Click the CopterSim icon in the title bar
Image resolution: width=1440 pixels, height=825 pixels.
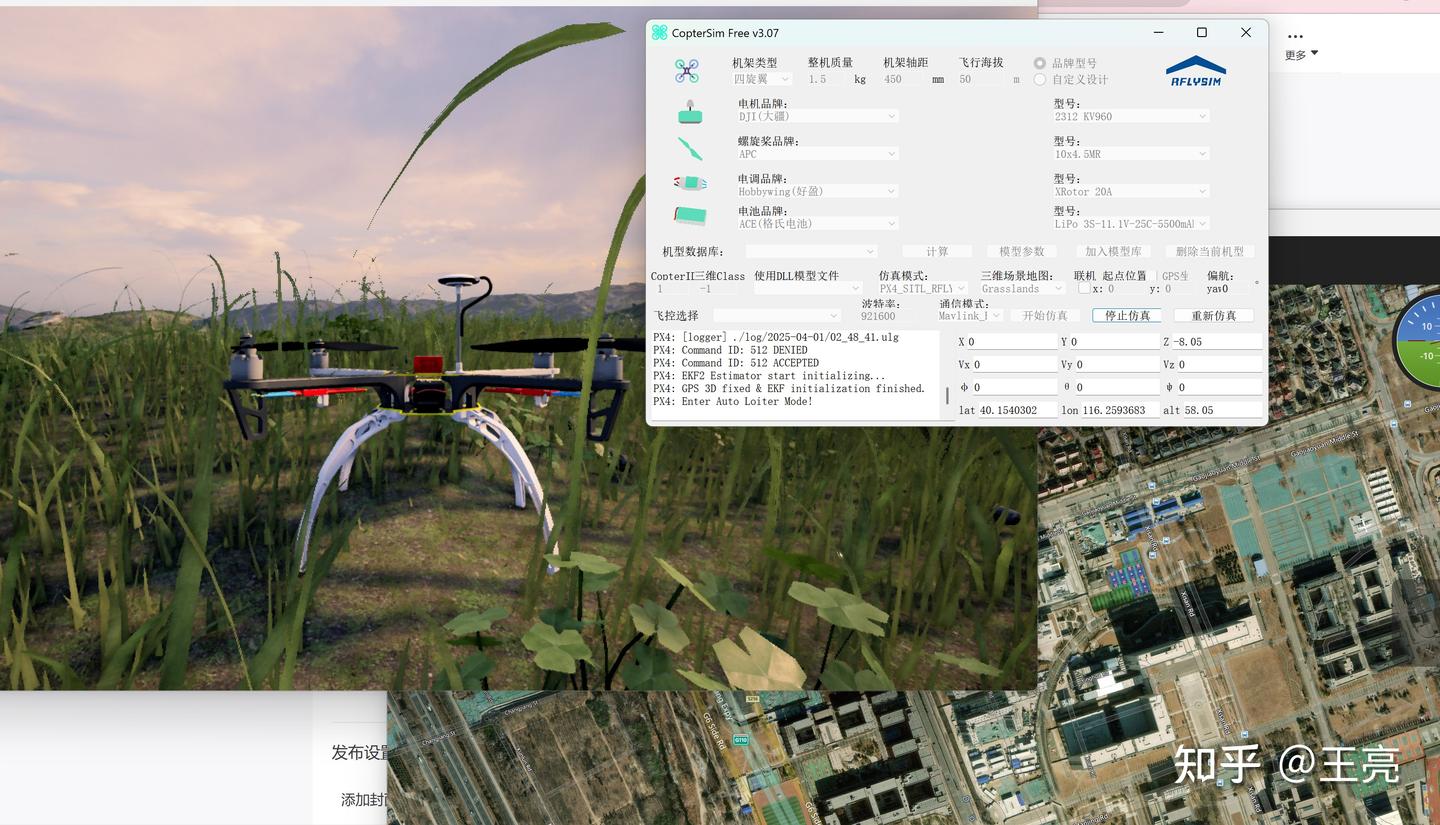[659, 32]
